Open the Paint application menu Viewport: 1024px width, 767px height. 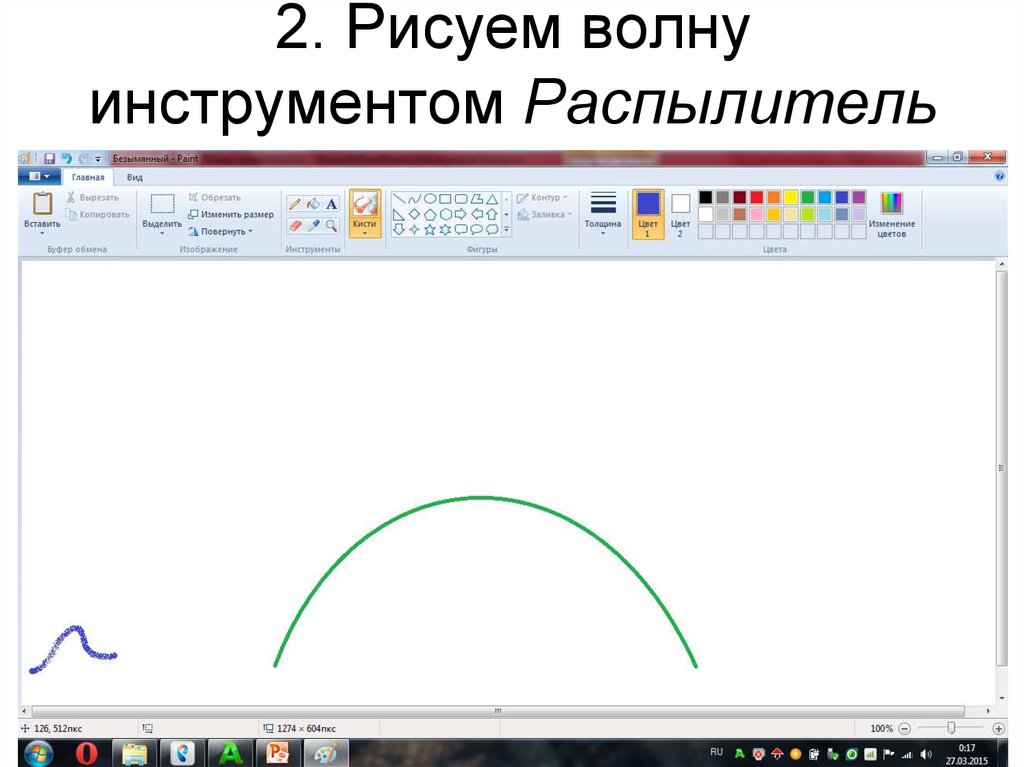[38, 176]
